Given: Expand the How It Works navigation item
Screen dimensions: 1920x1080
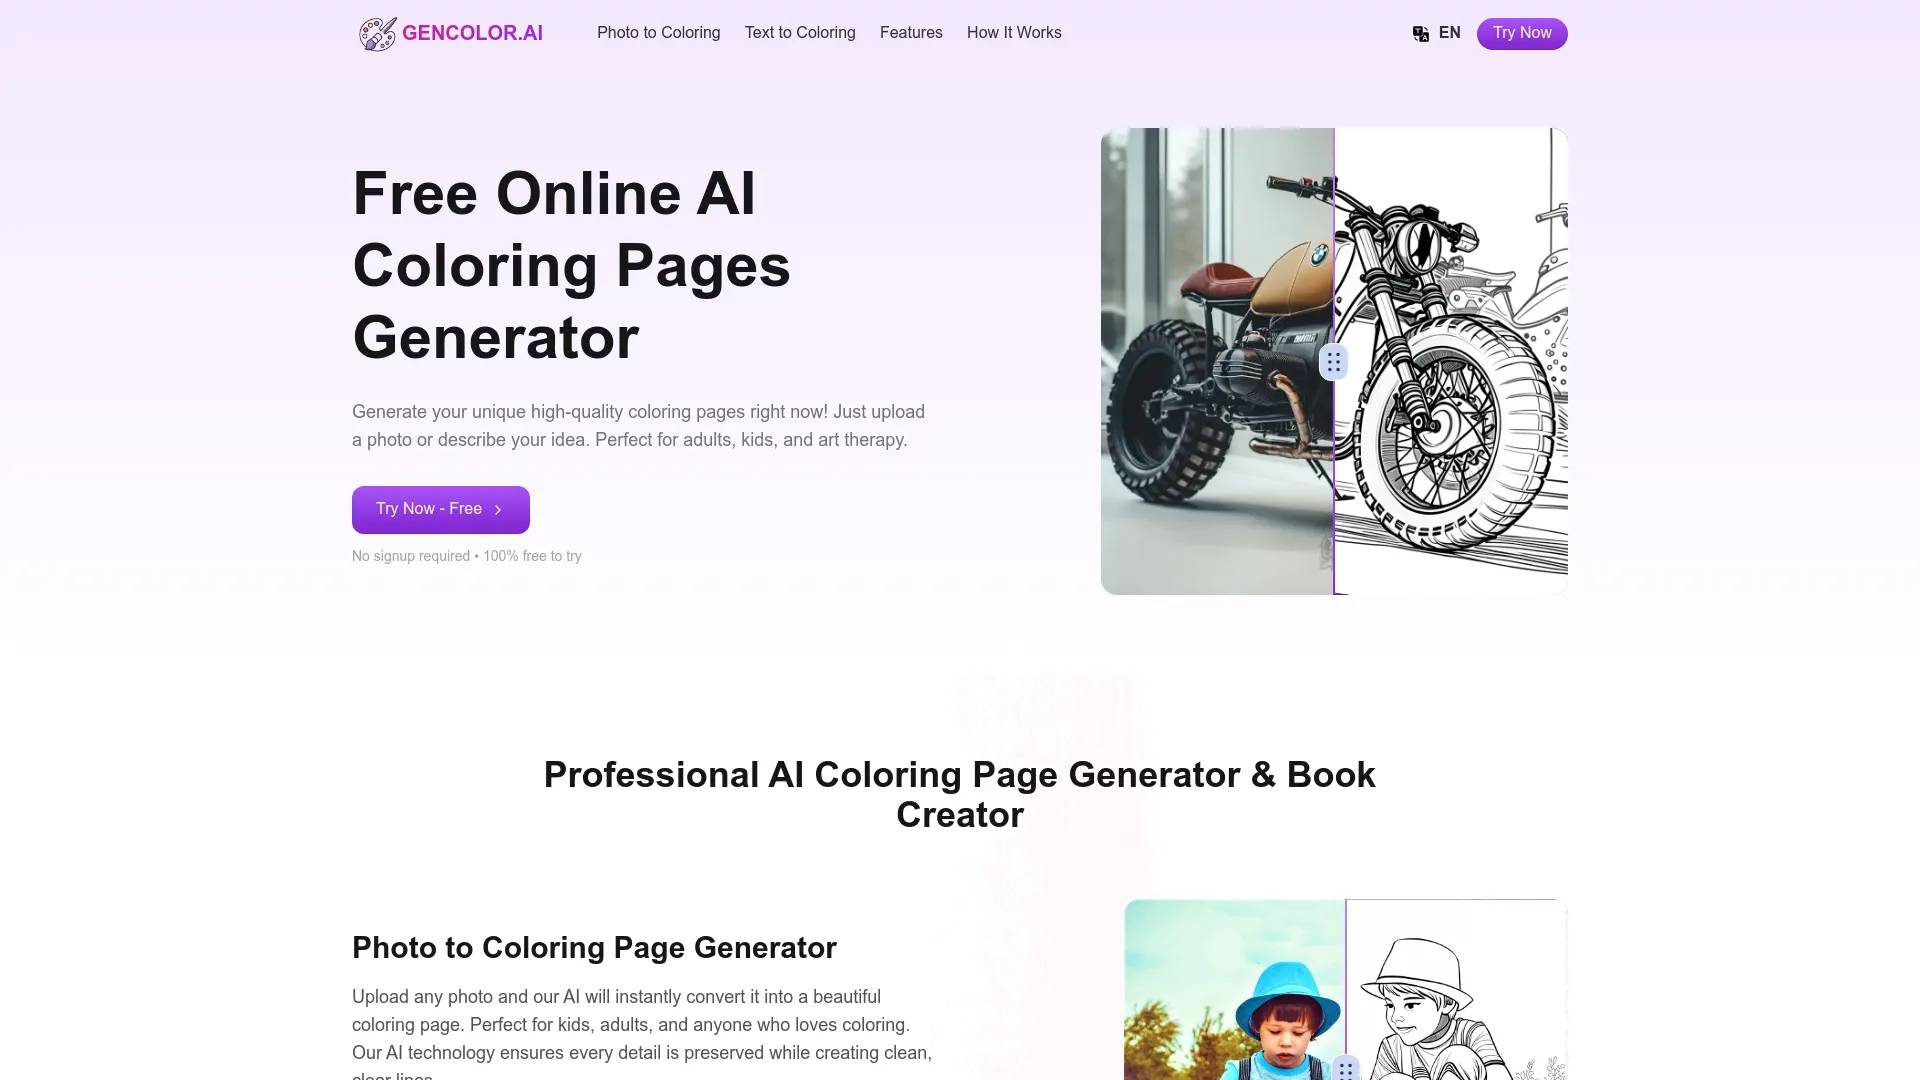Looking at the screenshot, I should pos(1013,32).
